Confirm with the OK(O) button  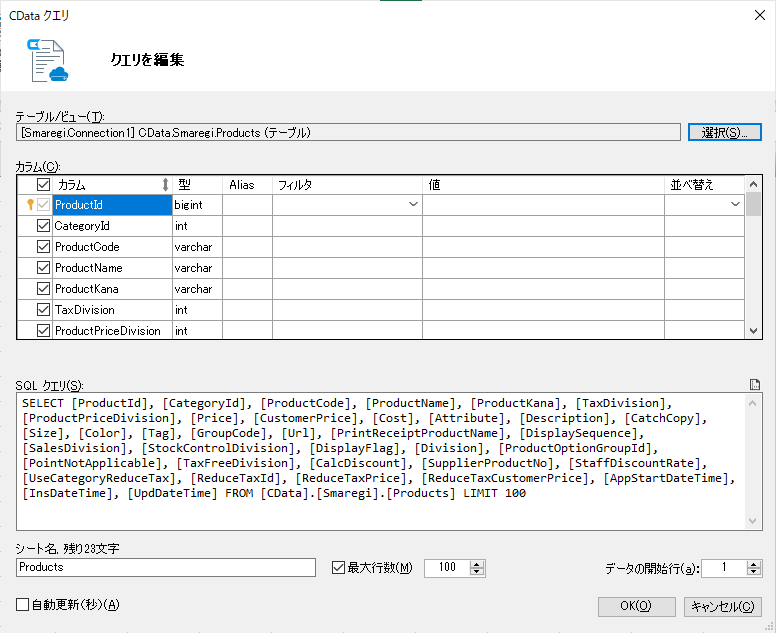(636, 606)
